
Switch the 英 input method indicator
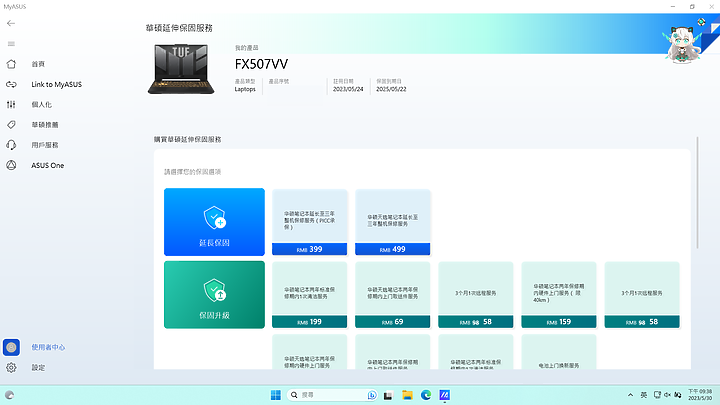(644, 395)
